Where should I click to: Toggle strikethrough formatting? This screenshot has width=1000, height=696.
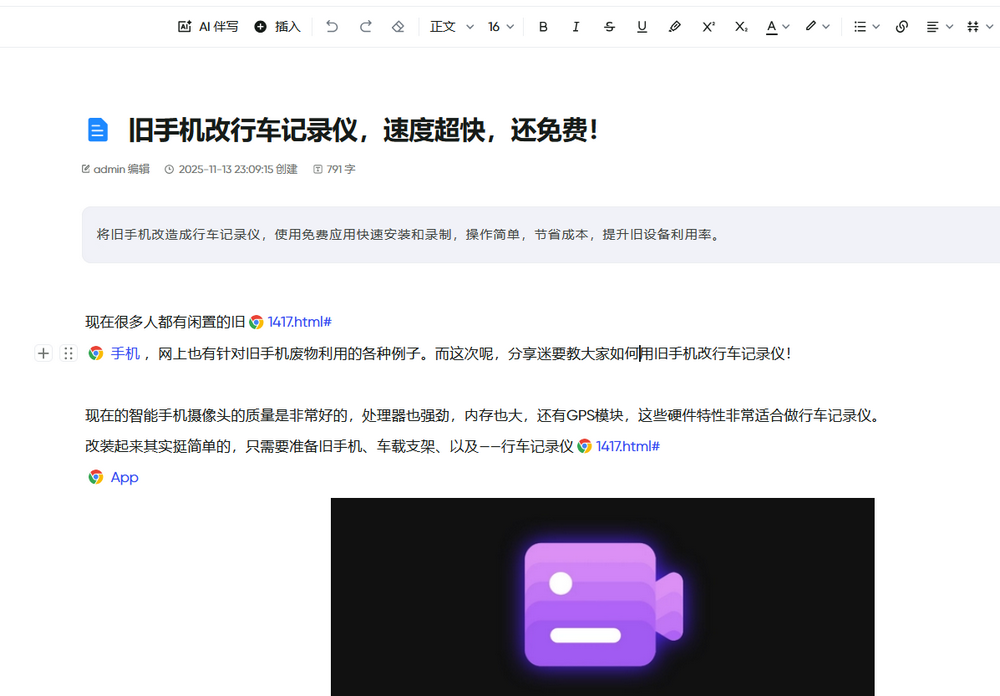(609, 27)
